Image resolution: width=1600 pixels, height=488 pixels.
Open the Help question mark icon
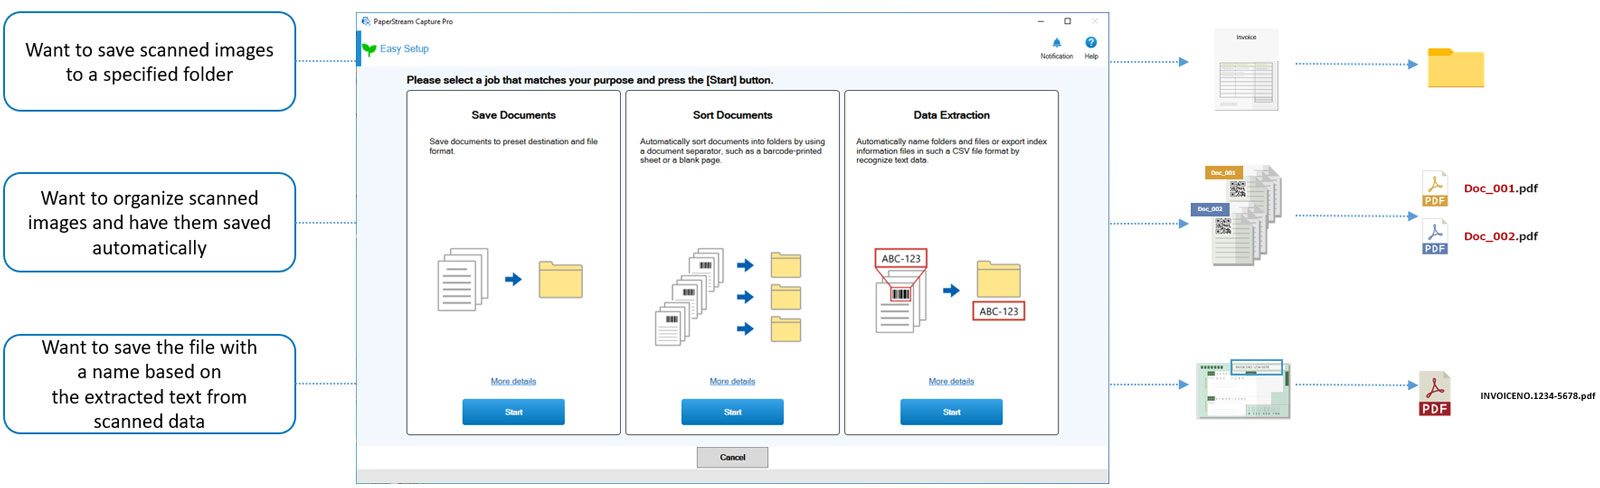1091,43
